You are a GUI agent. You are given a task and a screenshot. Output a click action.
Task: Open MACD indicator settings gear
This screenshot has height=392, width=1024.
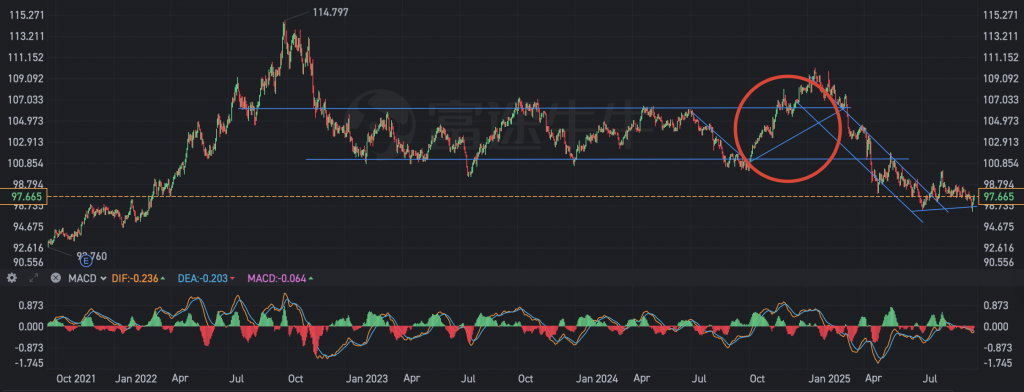[x=12, y=278]
